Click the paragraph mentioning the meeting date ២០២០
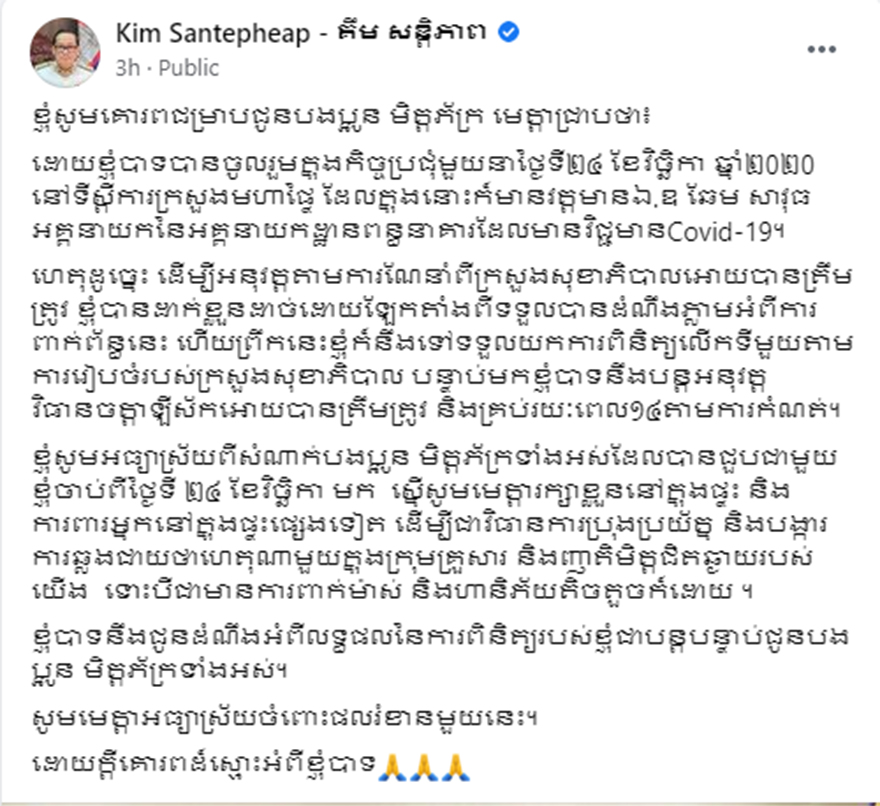The width and height of the screenshot is (880, 806). tap(423, 199)
